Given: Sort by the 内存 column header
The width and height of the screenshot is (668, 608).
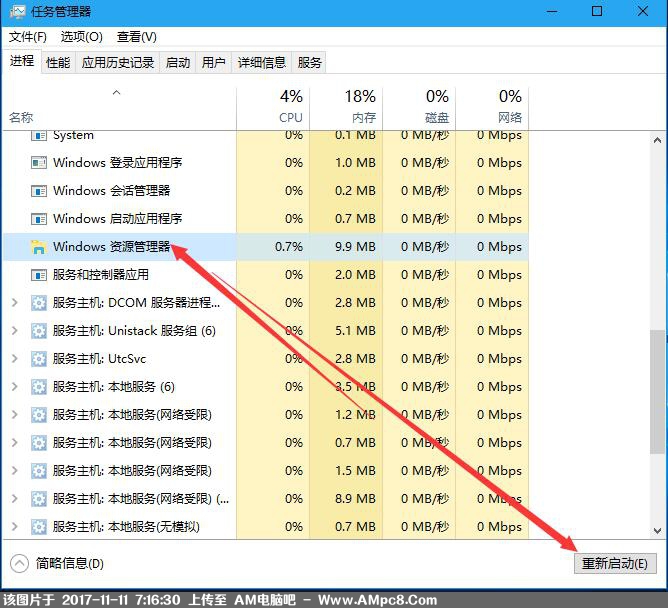Looking at the screenshot, I should coord(346,109).
